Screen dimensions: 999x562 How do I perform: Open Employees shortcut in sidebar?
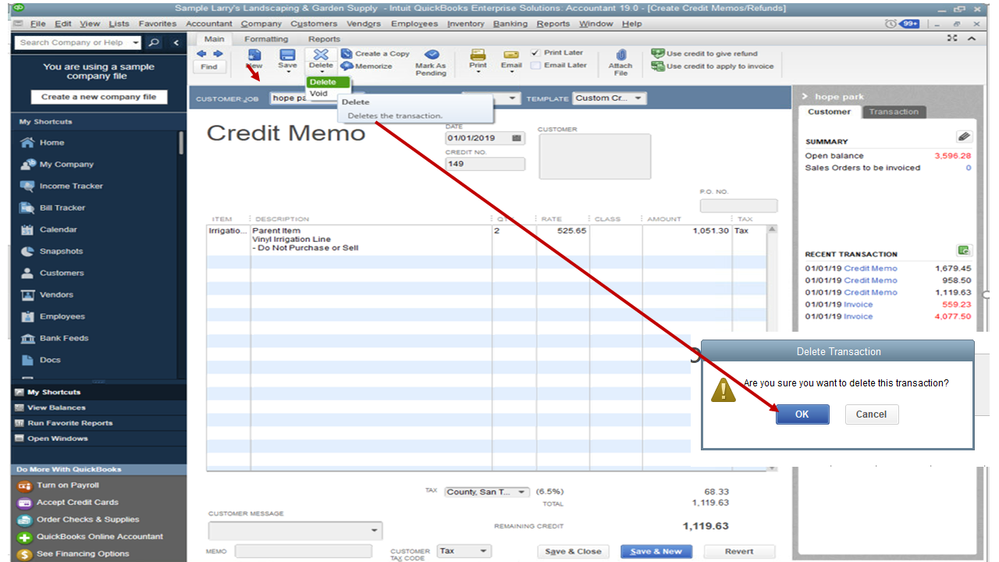coord(62,316)
